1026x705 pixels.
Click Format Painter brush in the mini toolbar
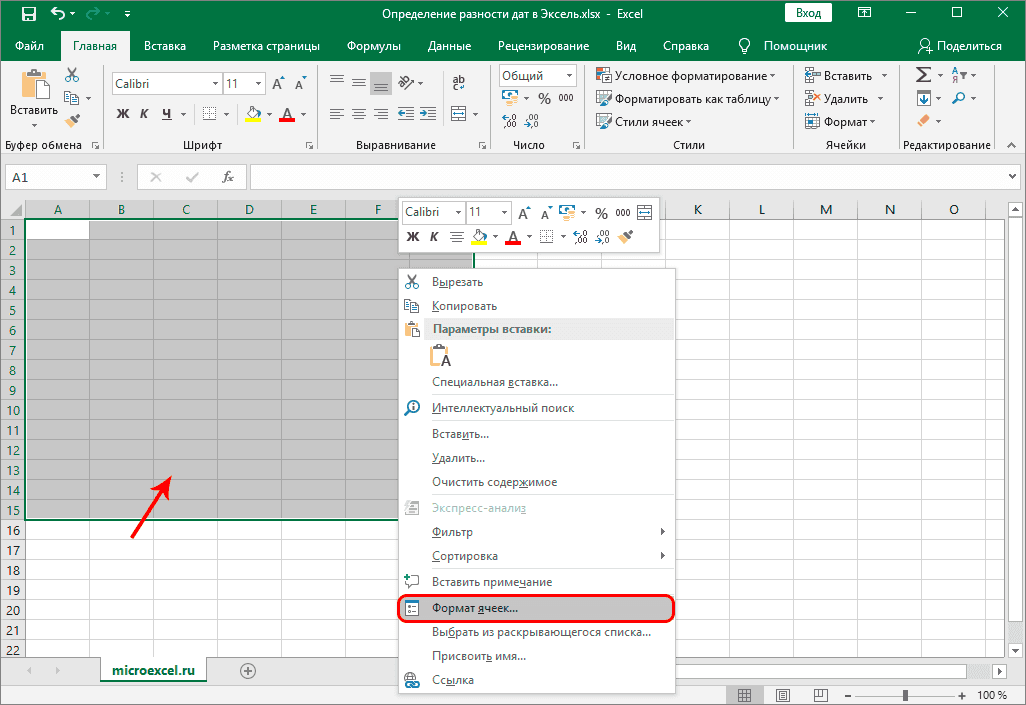pyautogui.click(x=626, y=237)
